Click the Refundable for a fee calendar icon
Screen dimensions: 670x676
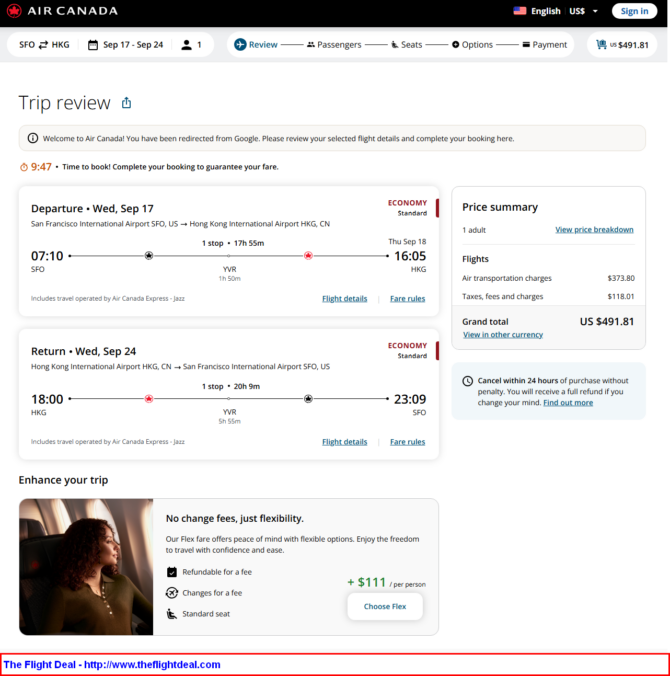coord(172,572)
